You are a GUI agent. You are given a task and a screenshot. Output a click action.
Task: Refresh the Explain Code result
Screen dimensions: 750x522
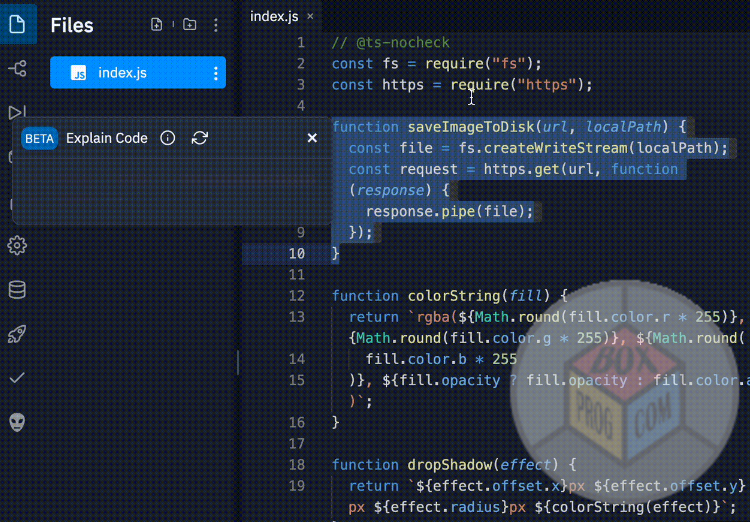[x=200, y=138]
